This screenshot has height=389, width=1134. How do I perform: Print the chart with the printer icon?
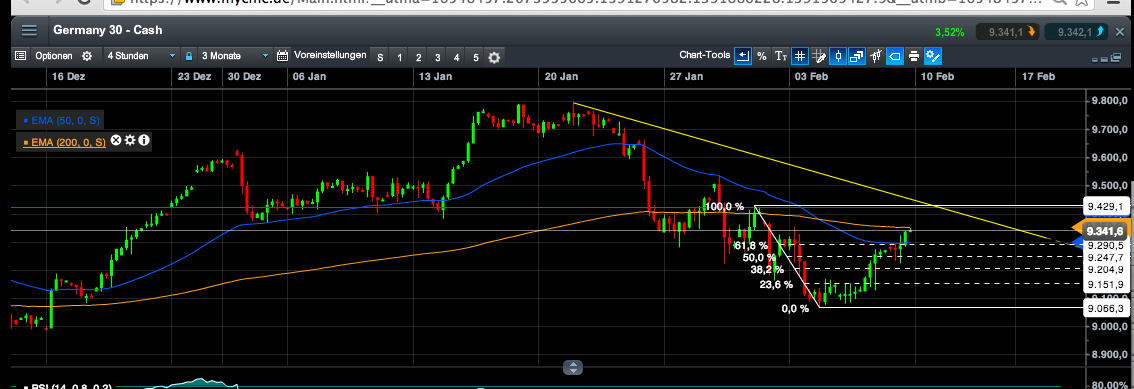click(x=913, y=56)
